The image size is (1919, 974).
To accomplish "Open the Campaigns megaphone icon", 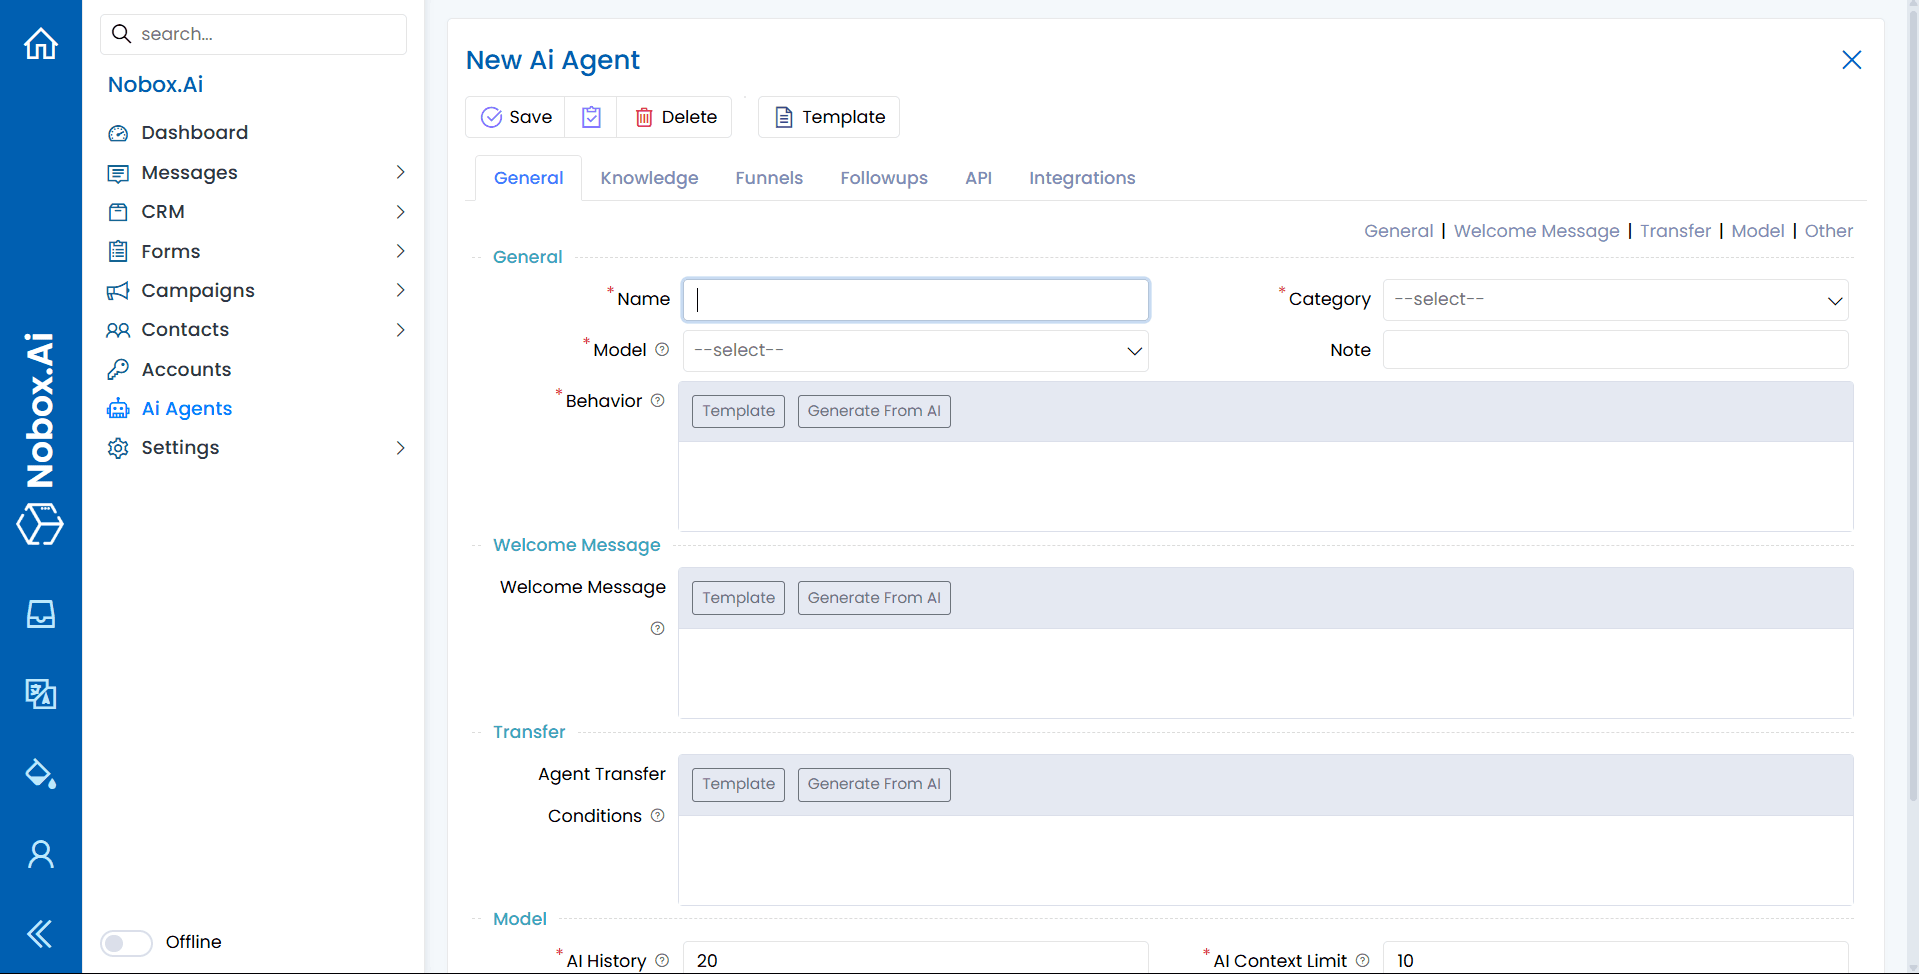I will pyautogui.click(x=118, y=290).
